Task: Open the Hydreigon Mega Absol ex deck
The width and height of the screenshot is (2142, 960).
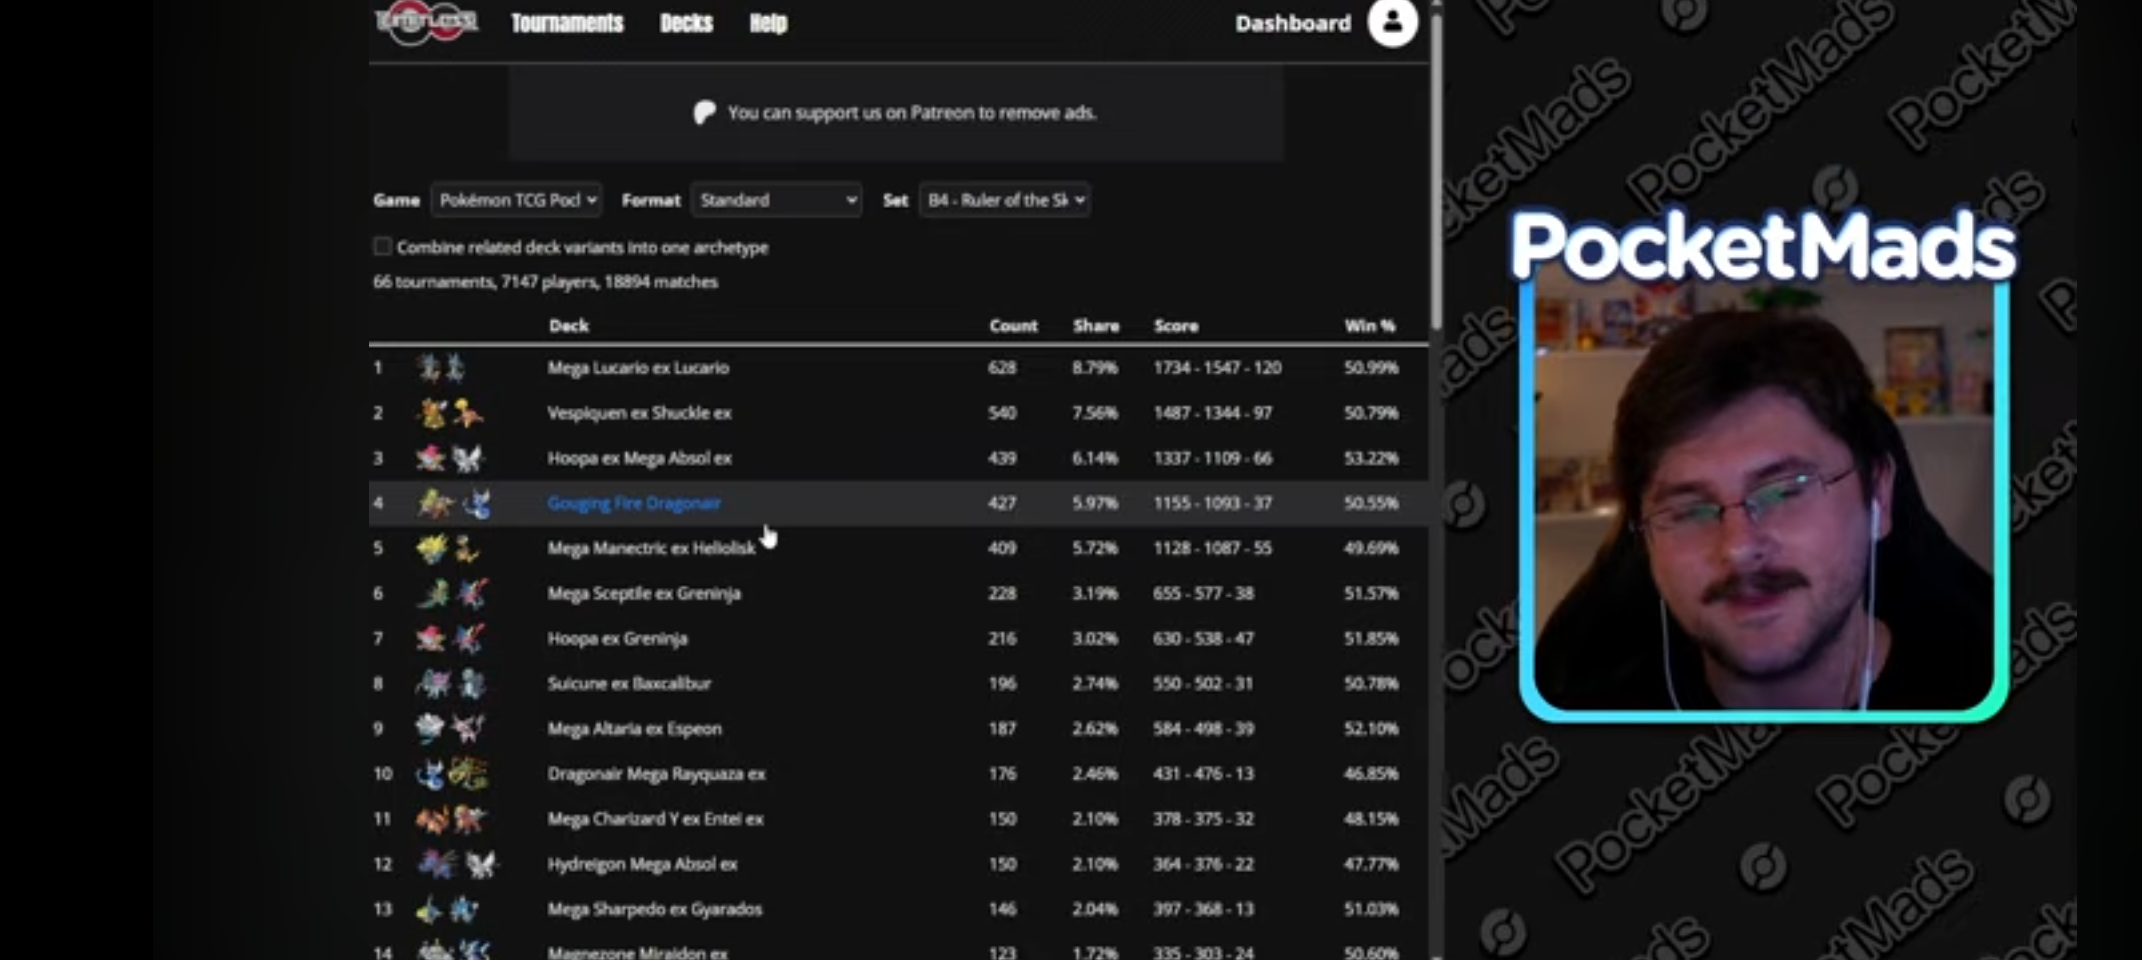Action: [642, 864]
